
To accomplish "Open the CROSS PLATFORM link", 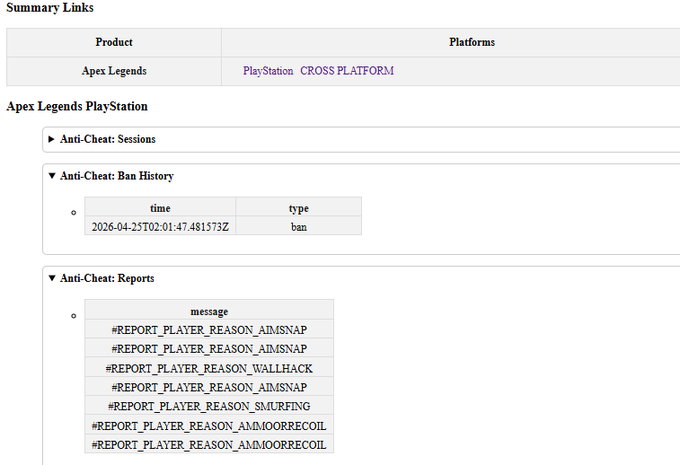I will (347, 71).
